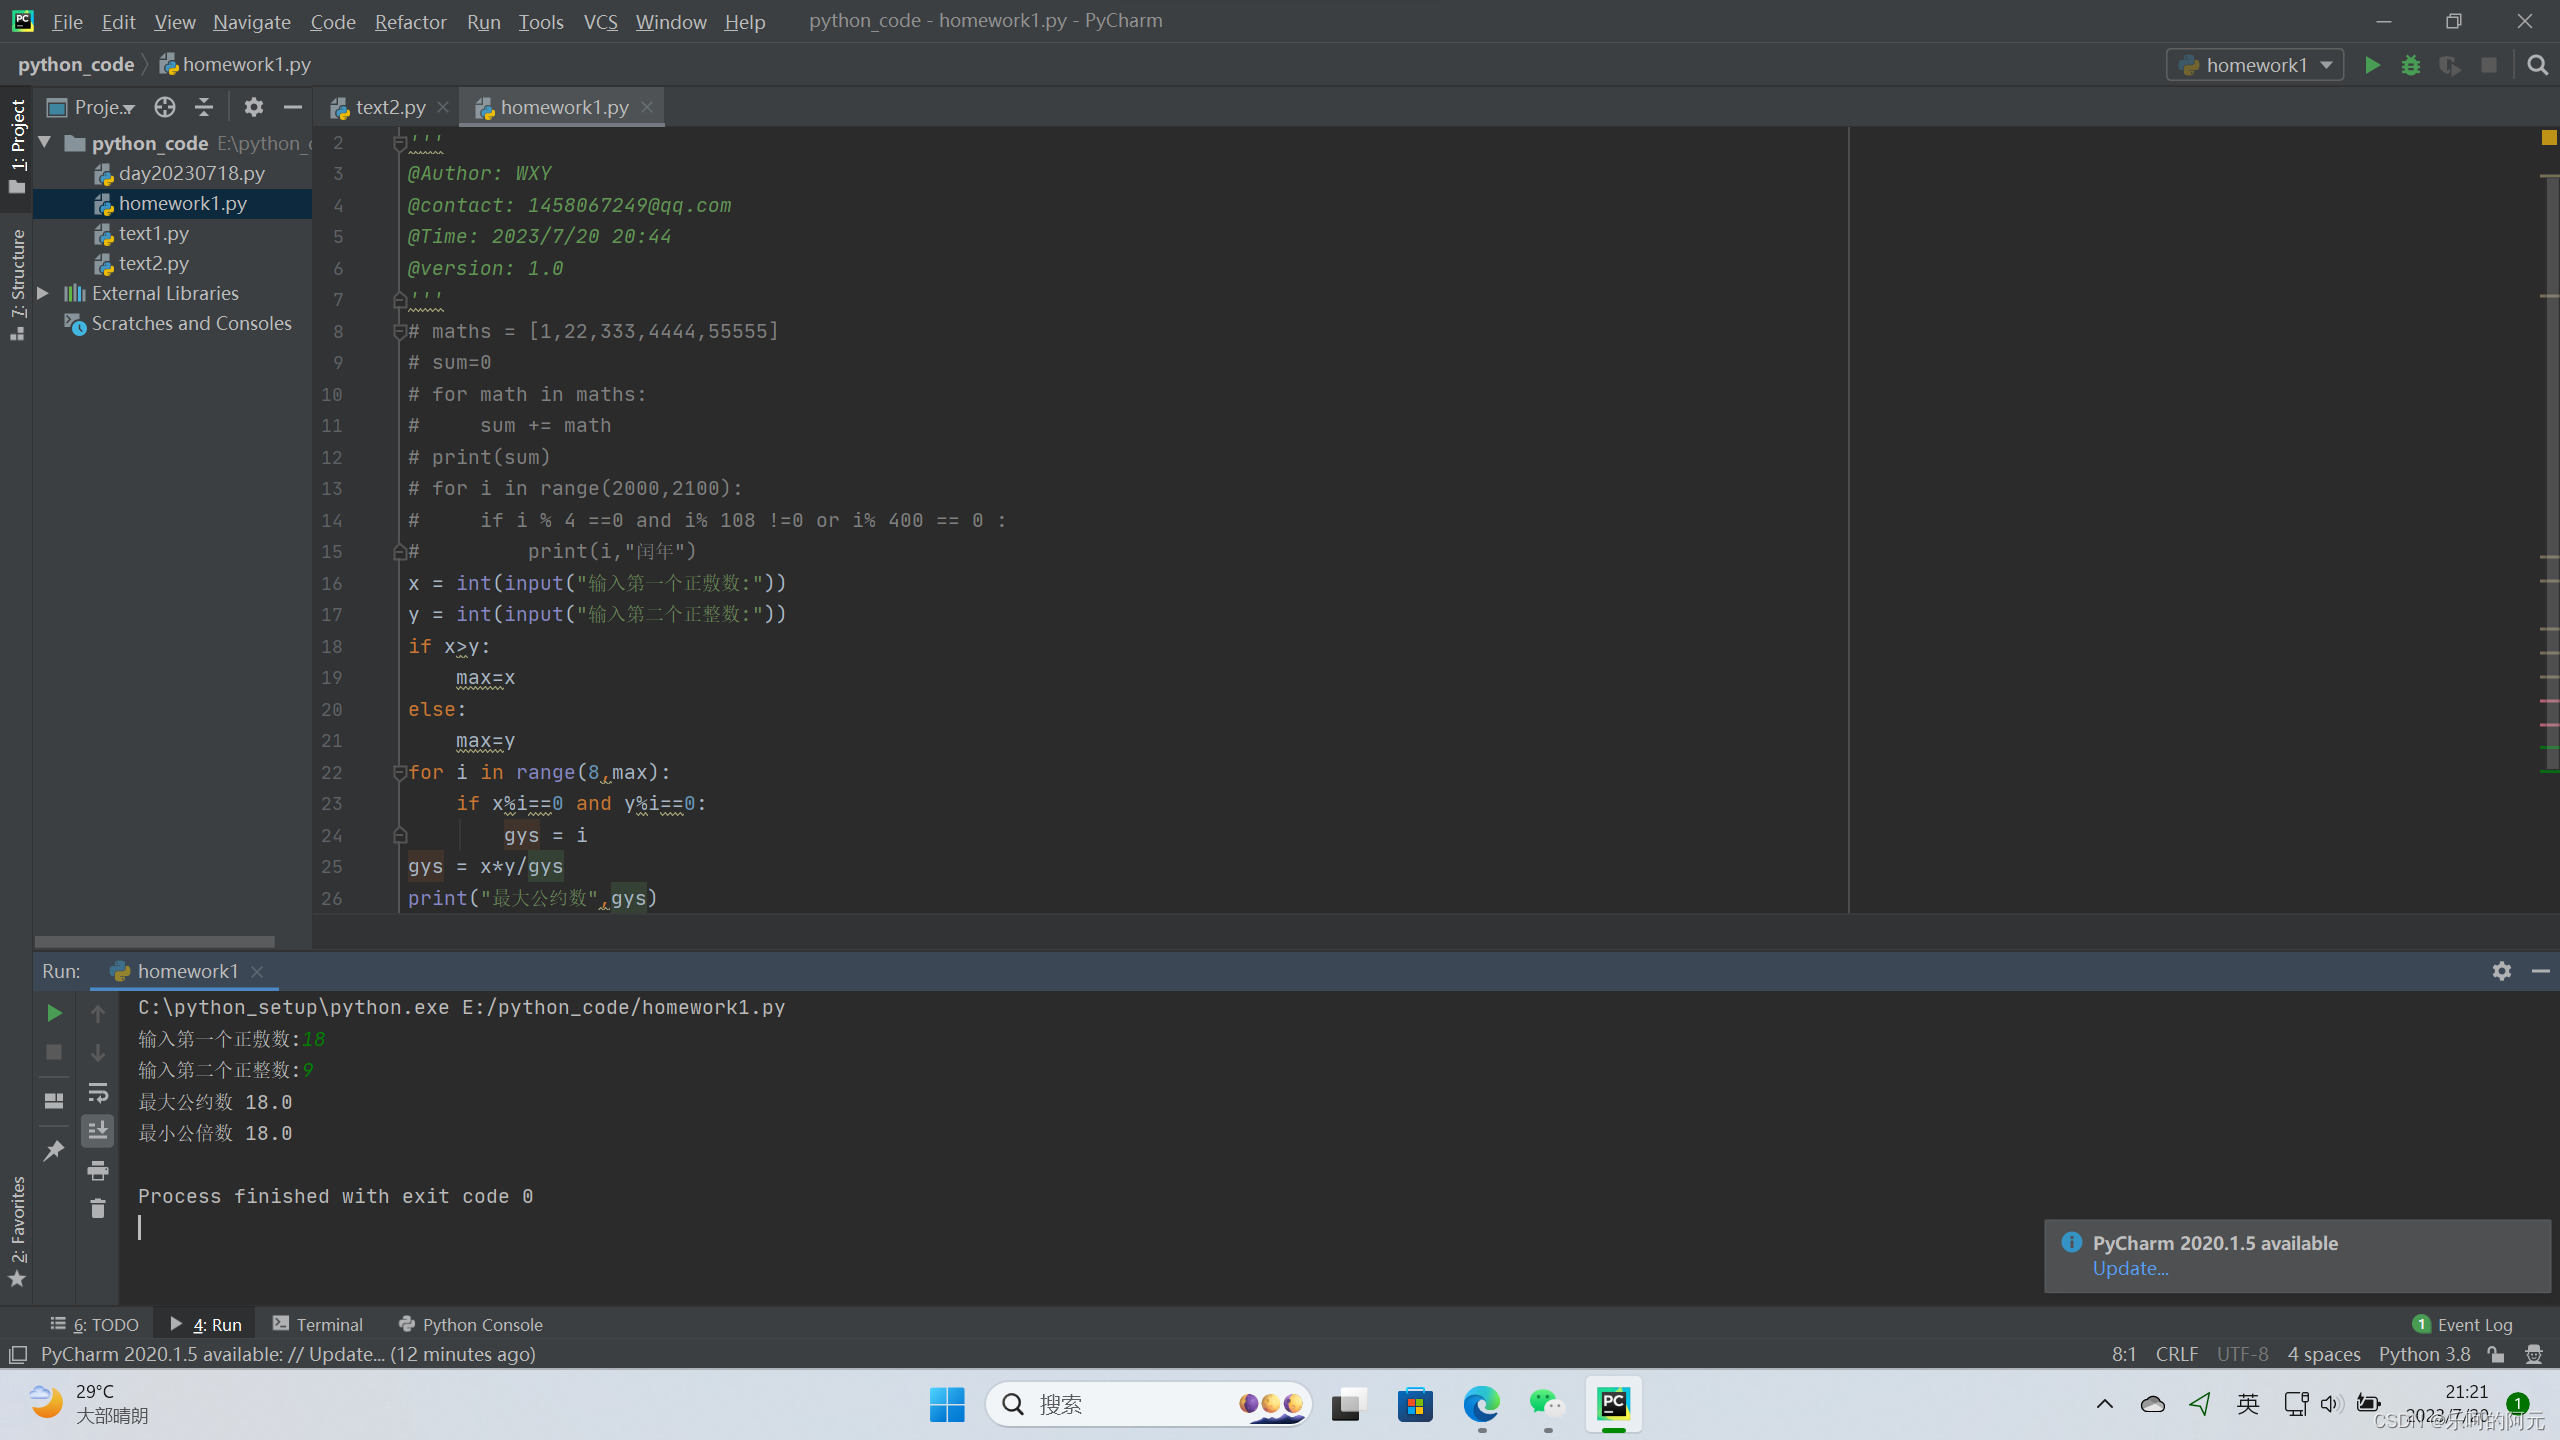Rerun homework1 in the Run panel

pos(54,1013)
